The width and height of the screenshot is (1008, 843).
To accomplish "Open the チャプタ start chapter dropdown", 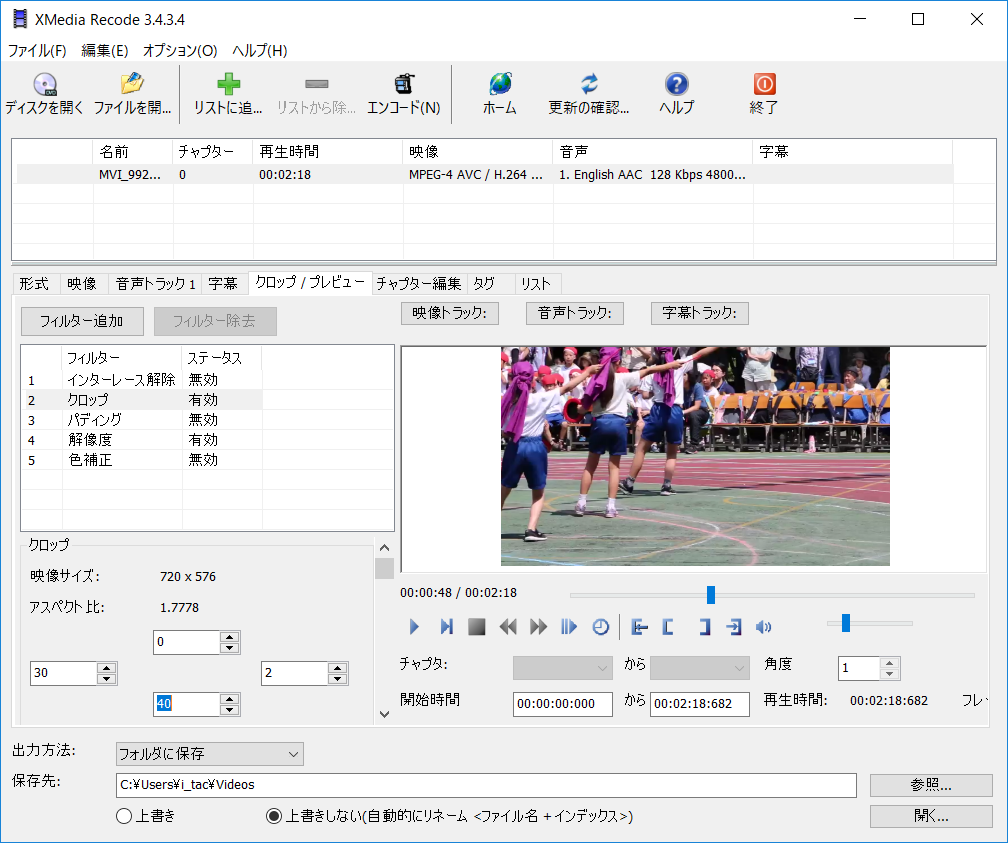I will click(562, 668).
